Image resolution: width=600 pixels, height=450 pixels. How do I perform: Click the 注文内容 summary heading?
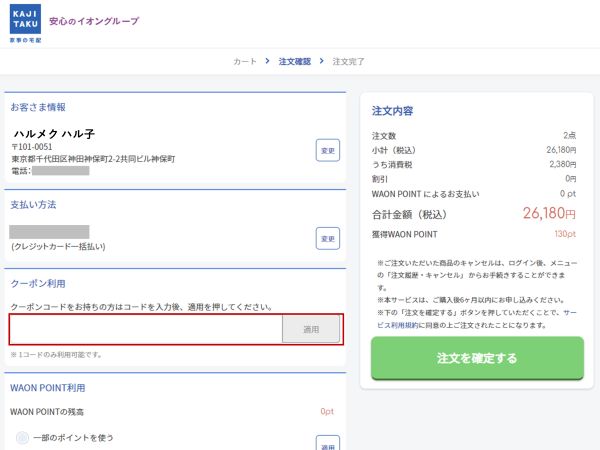392,110
